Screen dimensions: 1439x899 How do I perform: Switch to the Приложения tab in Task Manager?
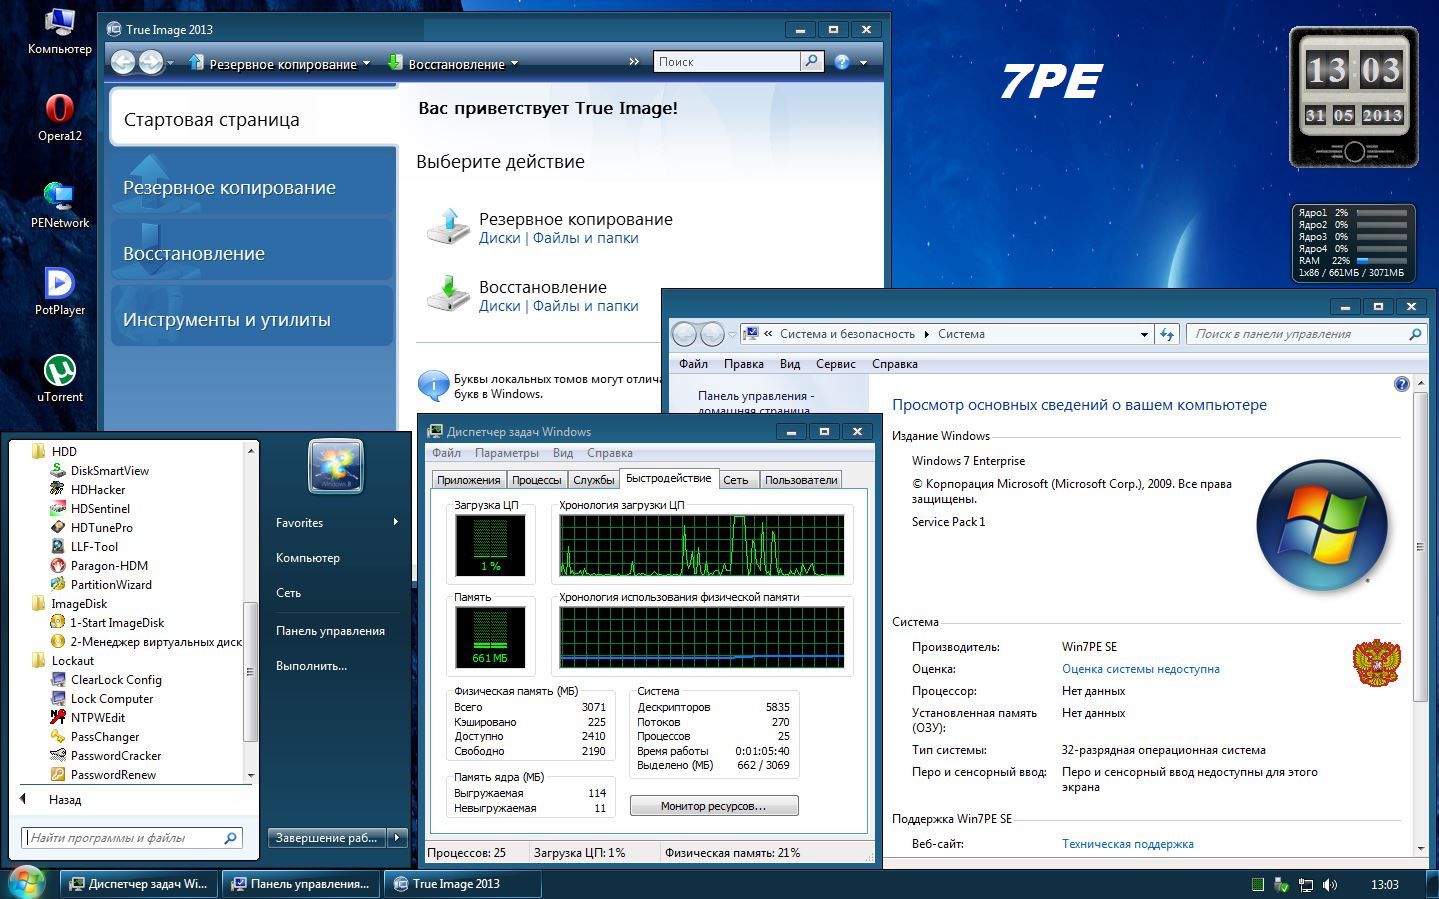coord(468,480)
